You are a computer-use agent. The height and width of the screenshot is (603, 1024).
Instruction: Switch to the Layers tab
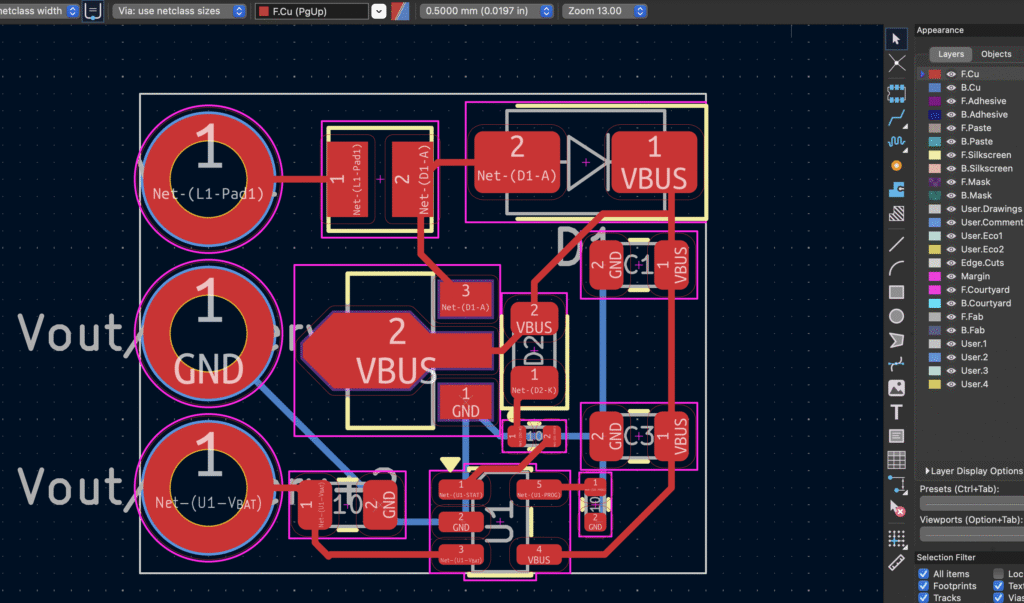pos(950,54)
